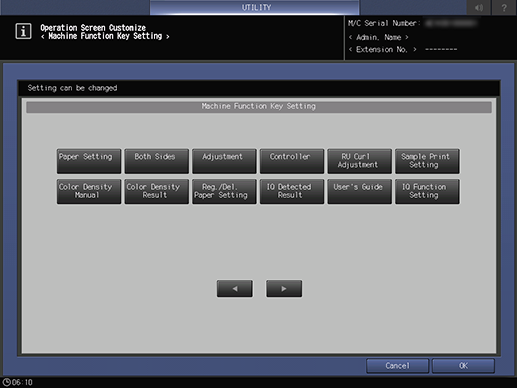Viewport: 517px width, 388px height.
Task: Select the Color Density Result key
Action: (x=156, y=191)
